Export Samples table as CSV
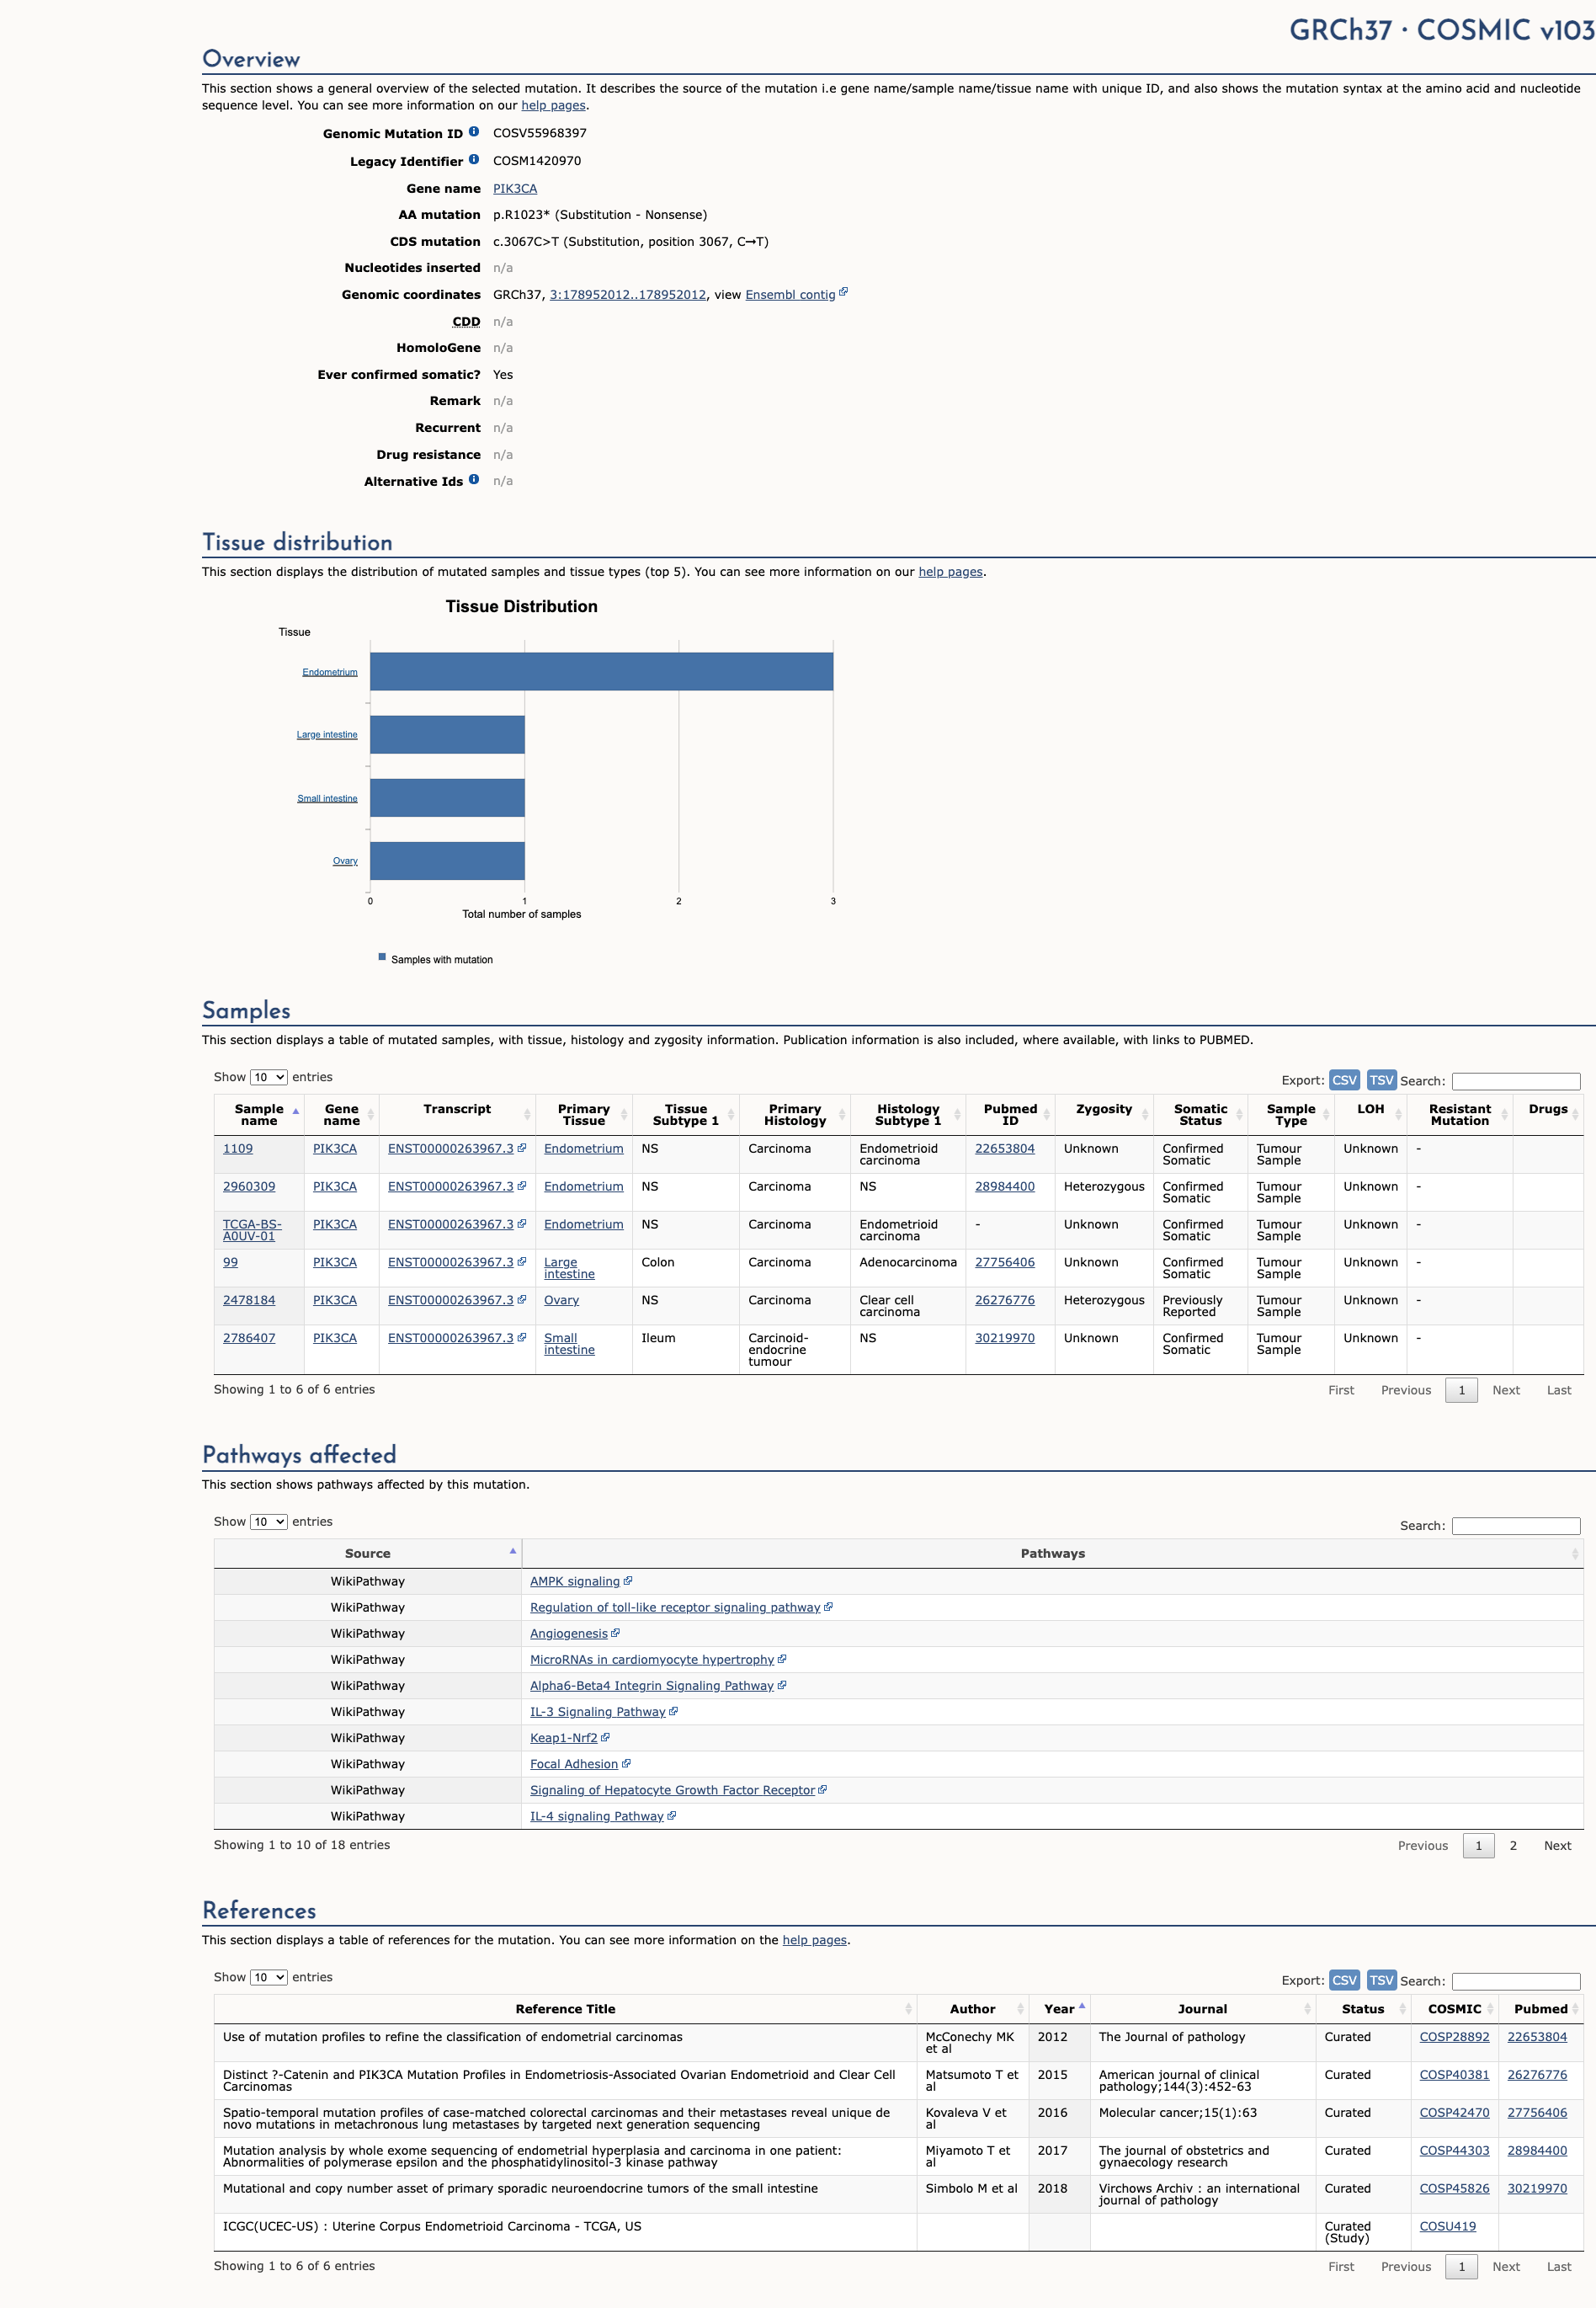This screenshot has width=1596, height=2308. pos(1344,1080)
